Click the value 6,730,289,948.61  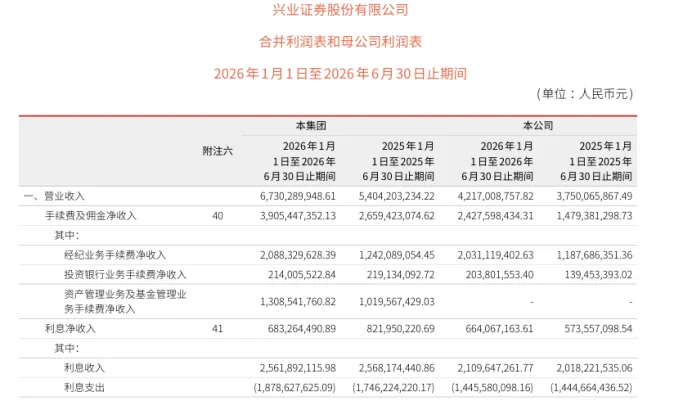tap(298, 196)
